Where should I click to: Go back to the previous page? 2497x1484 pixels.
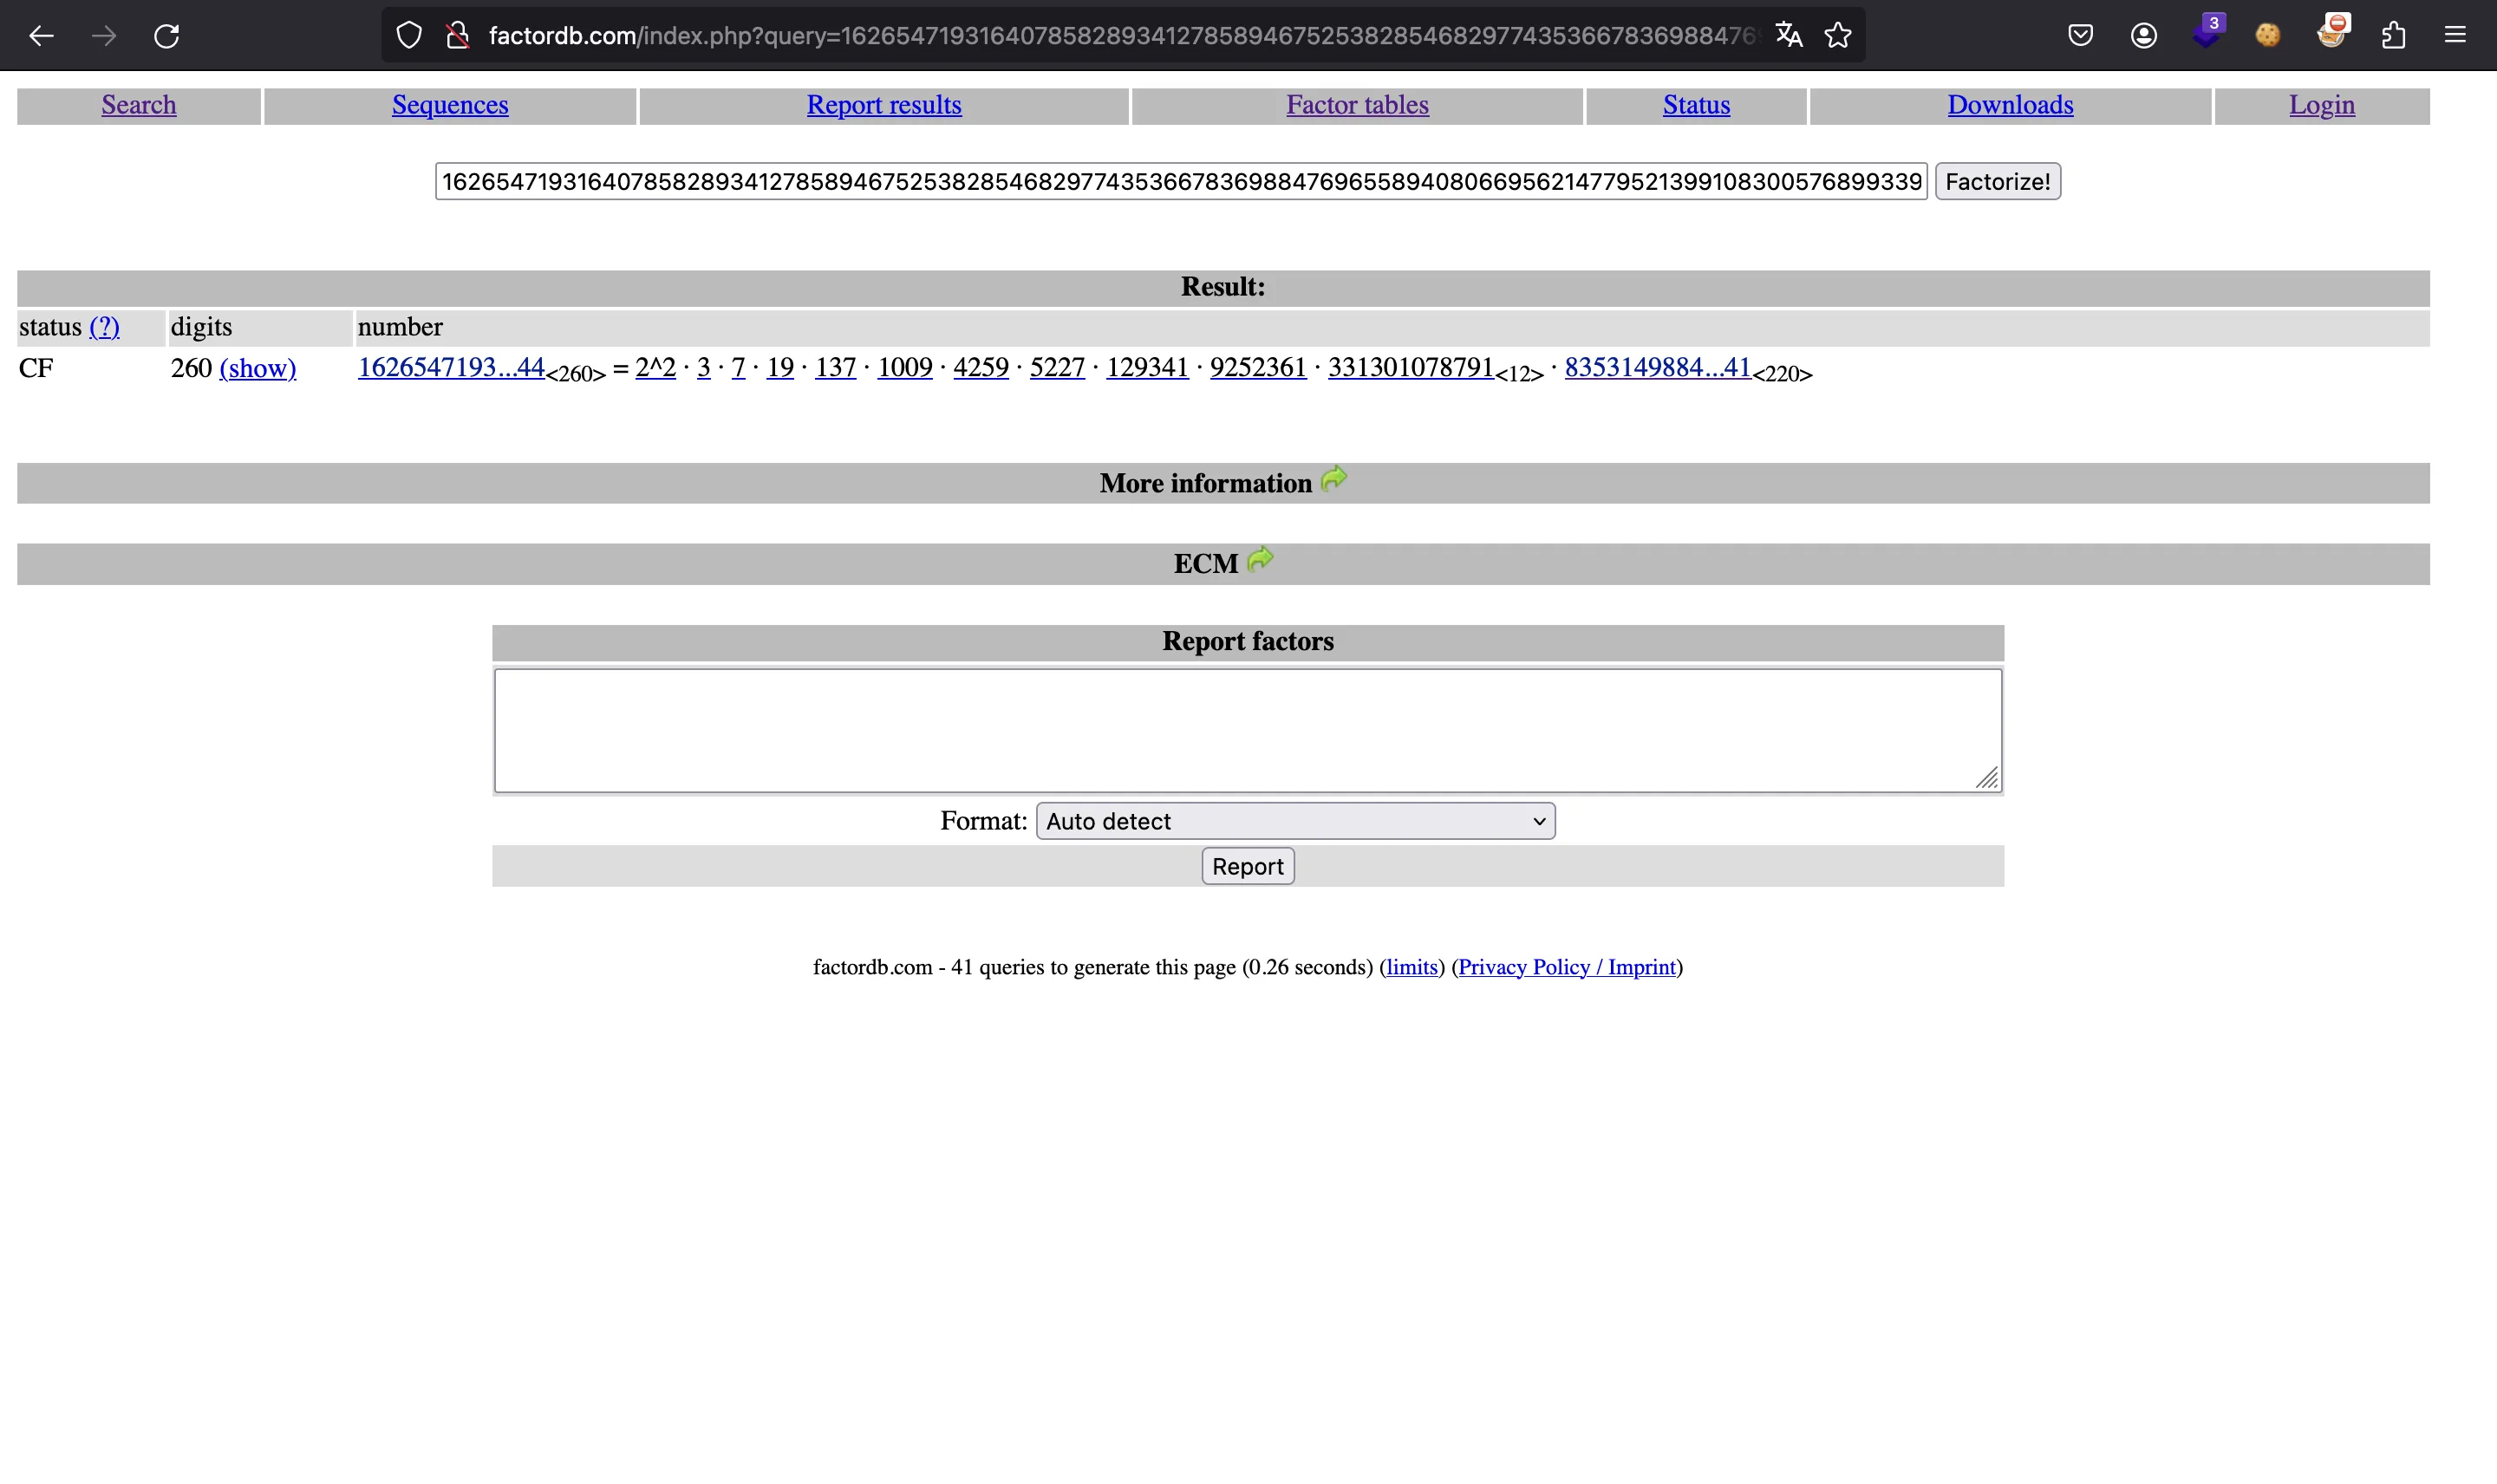[41, 36]
